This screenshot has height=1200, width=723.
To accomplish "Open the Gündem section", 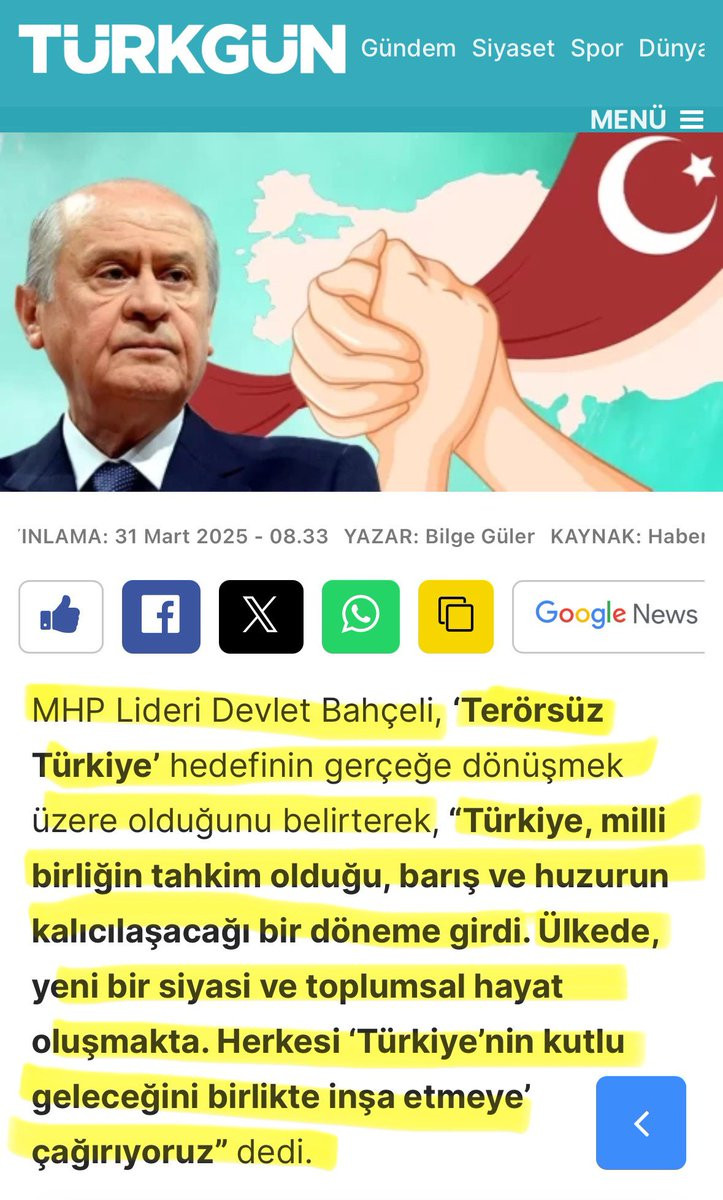I will tap(408, 48).
